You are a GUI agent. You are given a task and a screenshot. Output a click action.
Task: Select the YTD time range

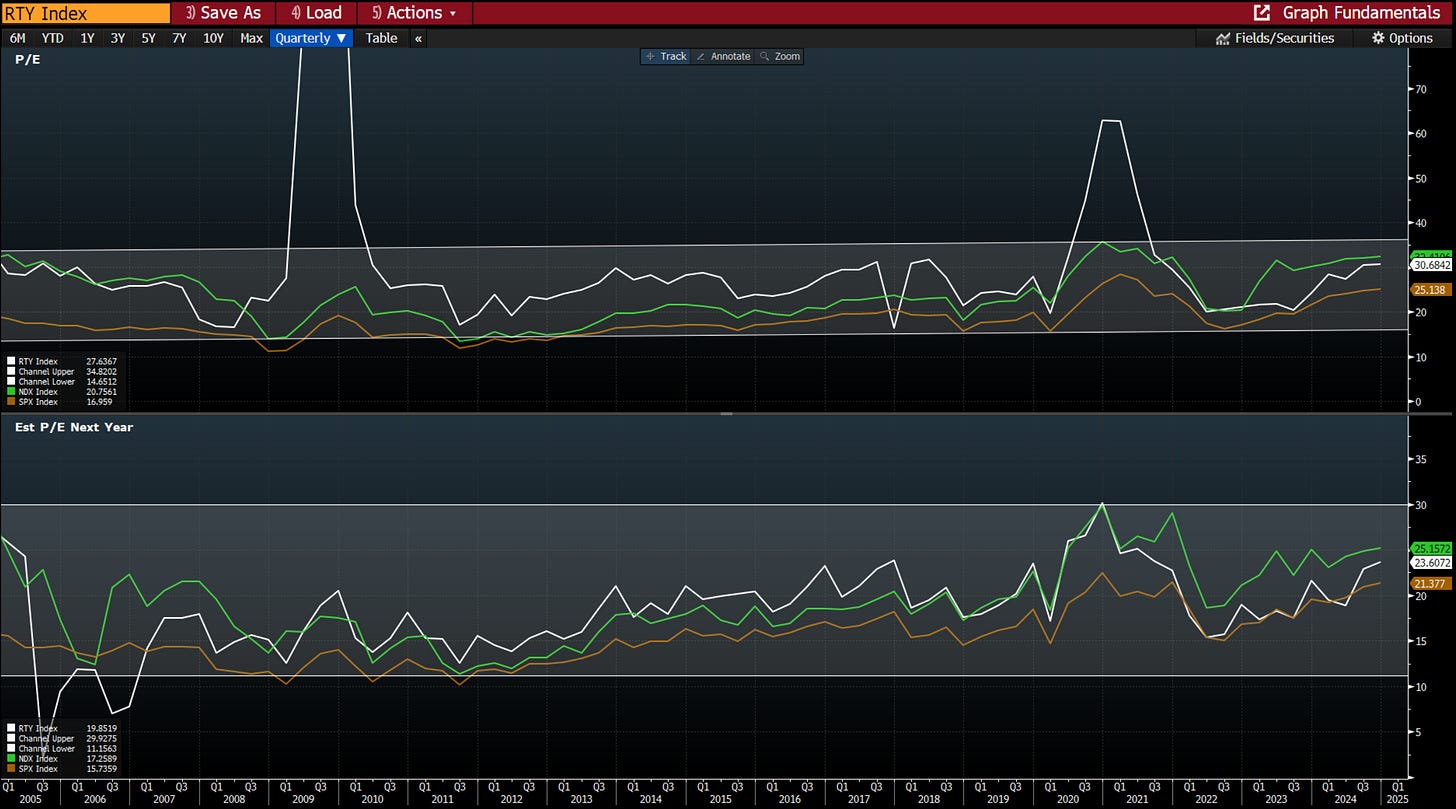pos(53,38)
